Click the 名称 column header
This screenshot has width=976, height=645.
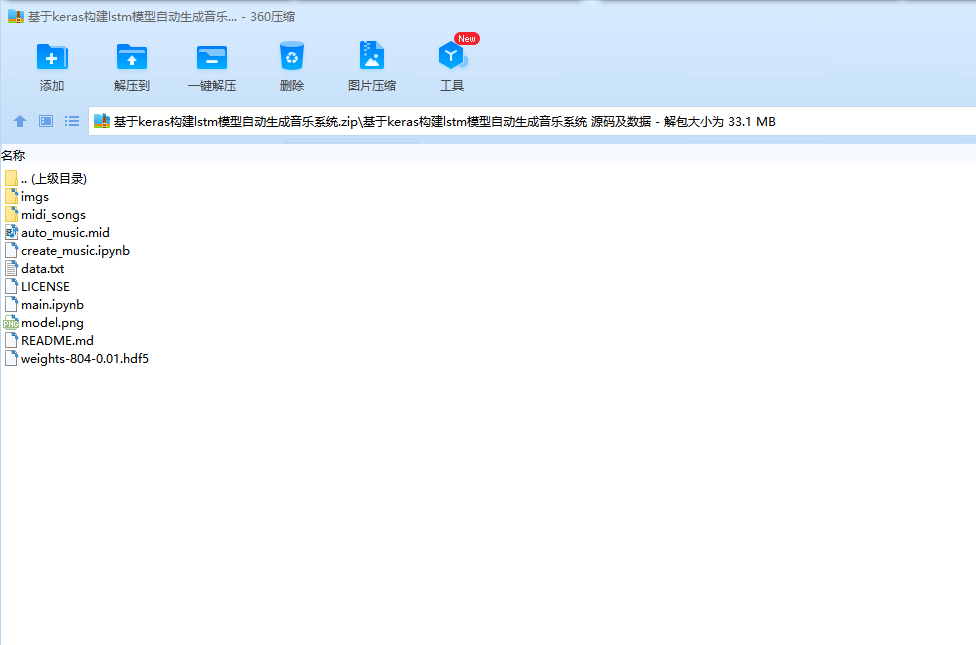(13, 156)
